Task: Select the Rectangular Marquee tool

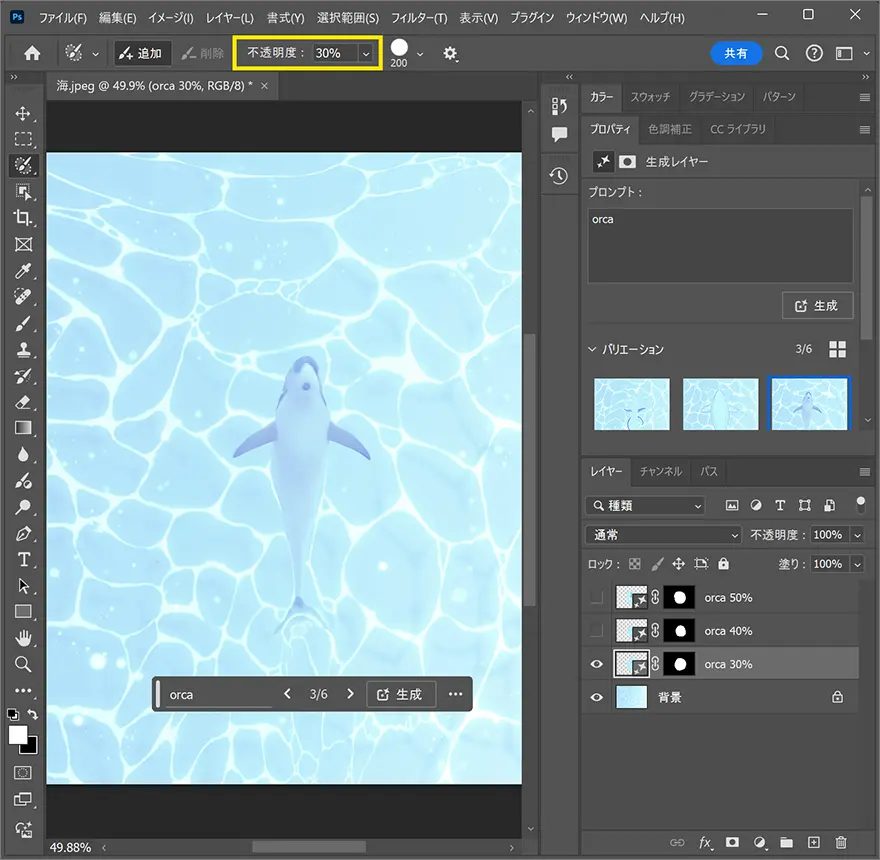Action: 23,139
